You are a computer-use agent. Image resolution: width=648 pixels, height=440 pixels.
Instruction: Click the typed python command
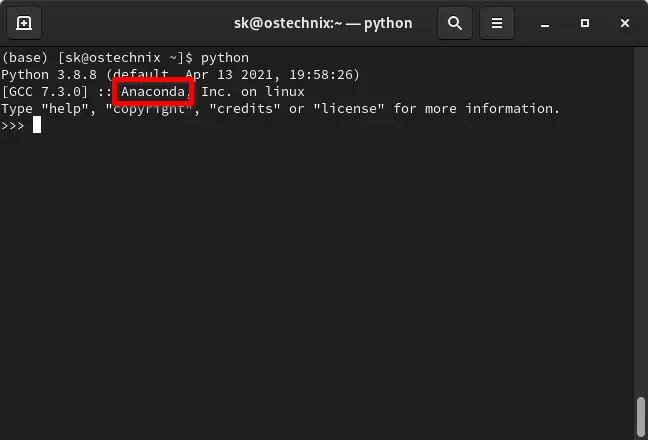tap(225, 58)
